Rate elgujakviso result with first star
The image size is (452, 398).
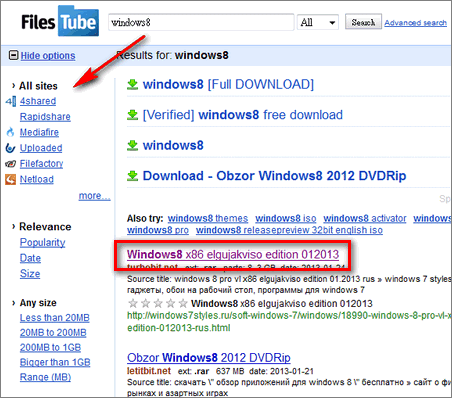(x=133, y=303)
